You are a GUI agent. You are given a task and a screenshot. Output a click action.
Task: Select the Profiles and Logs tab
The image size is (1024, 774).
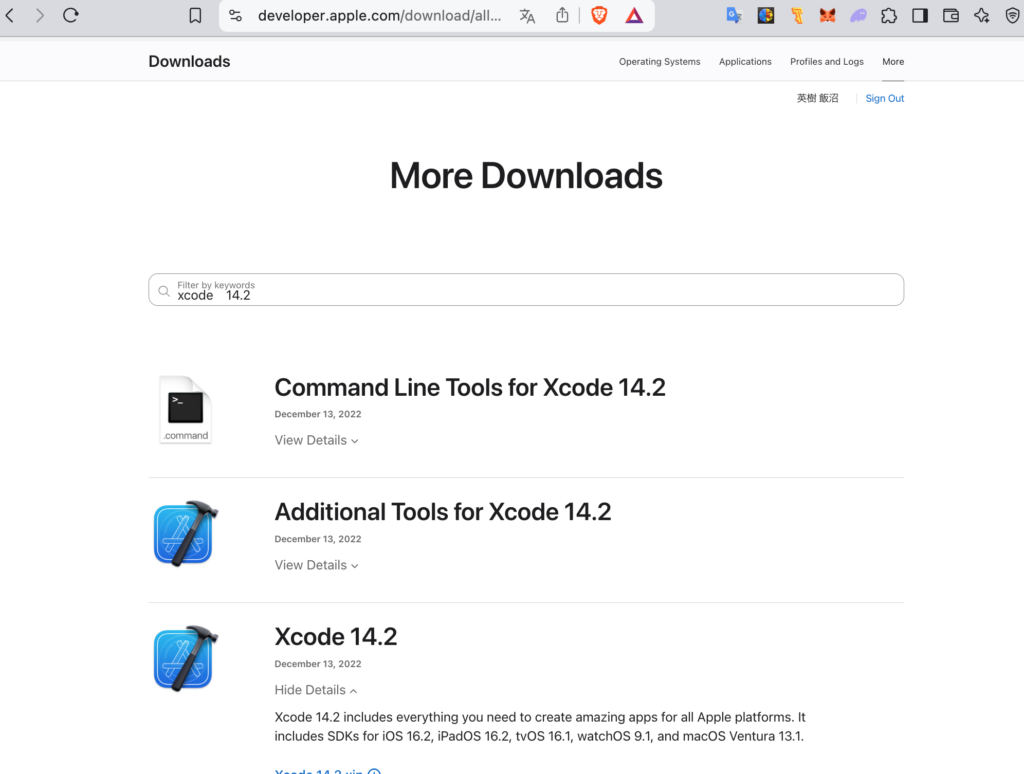click(827, 61)
